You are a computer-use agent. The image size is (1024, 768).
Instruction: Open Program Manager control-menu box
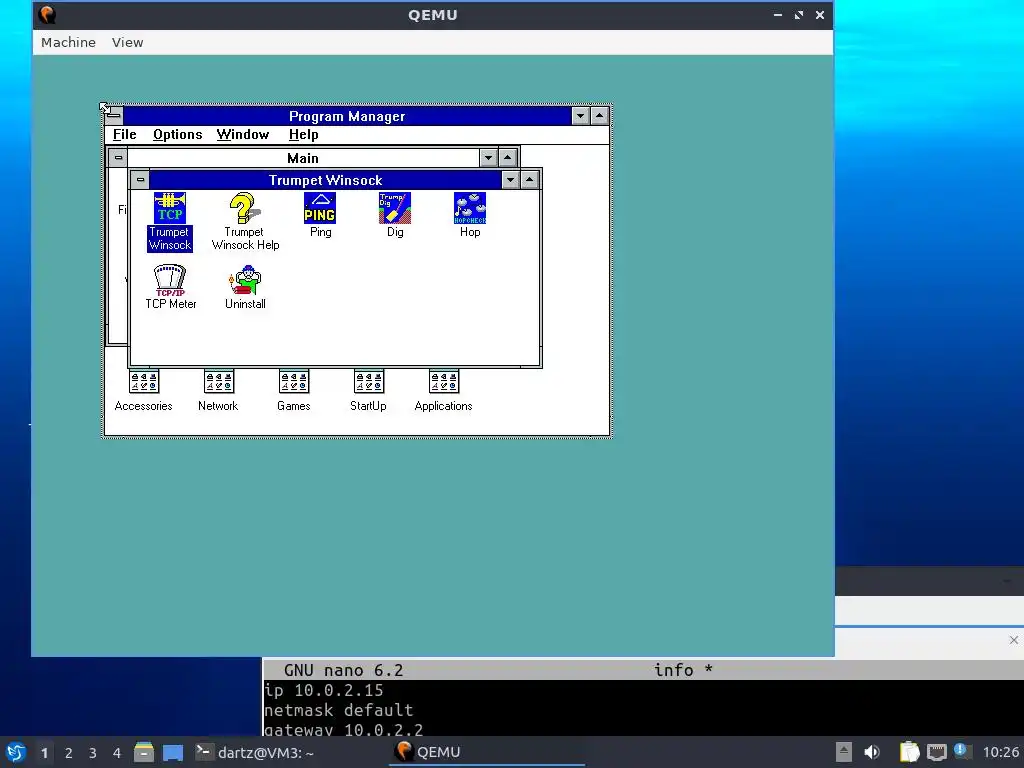click(114, 116)
